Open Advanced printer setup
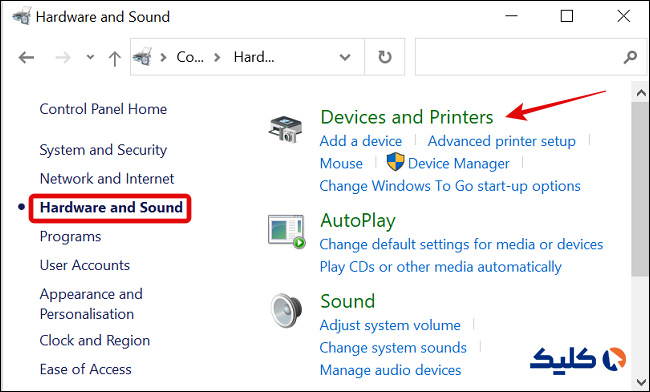 coord(502,141)
